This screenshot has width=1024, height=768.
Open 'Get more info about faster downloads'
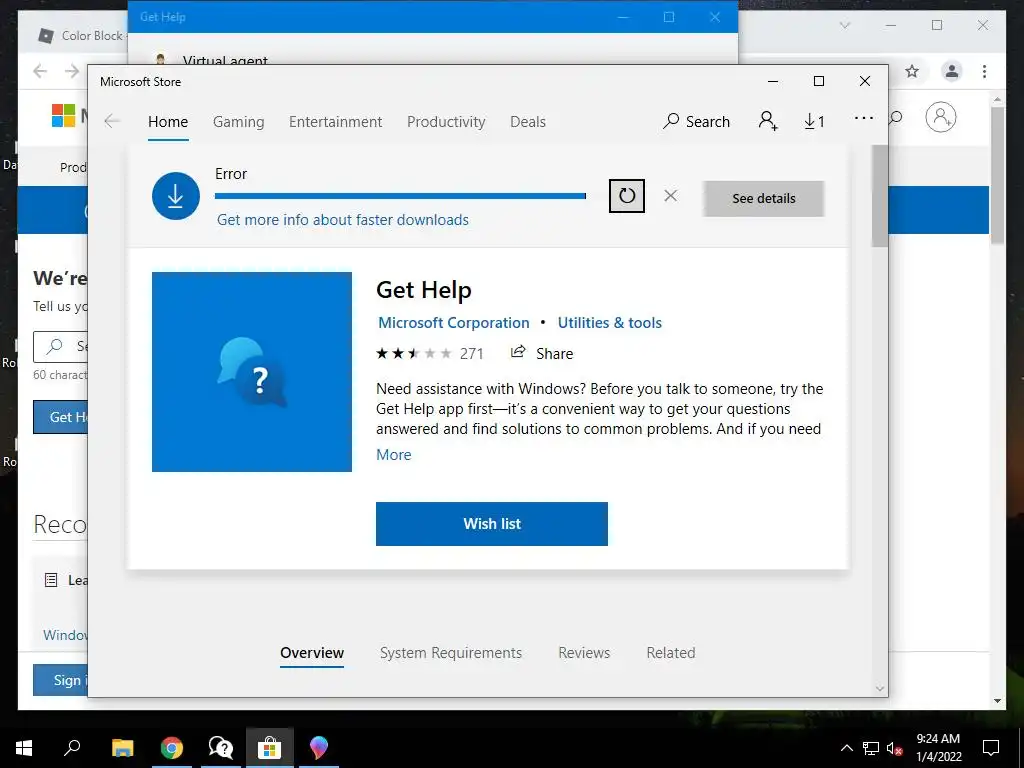pos(343,220)
